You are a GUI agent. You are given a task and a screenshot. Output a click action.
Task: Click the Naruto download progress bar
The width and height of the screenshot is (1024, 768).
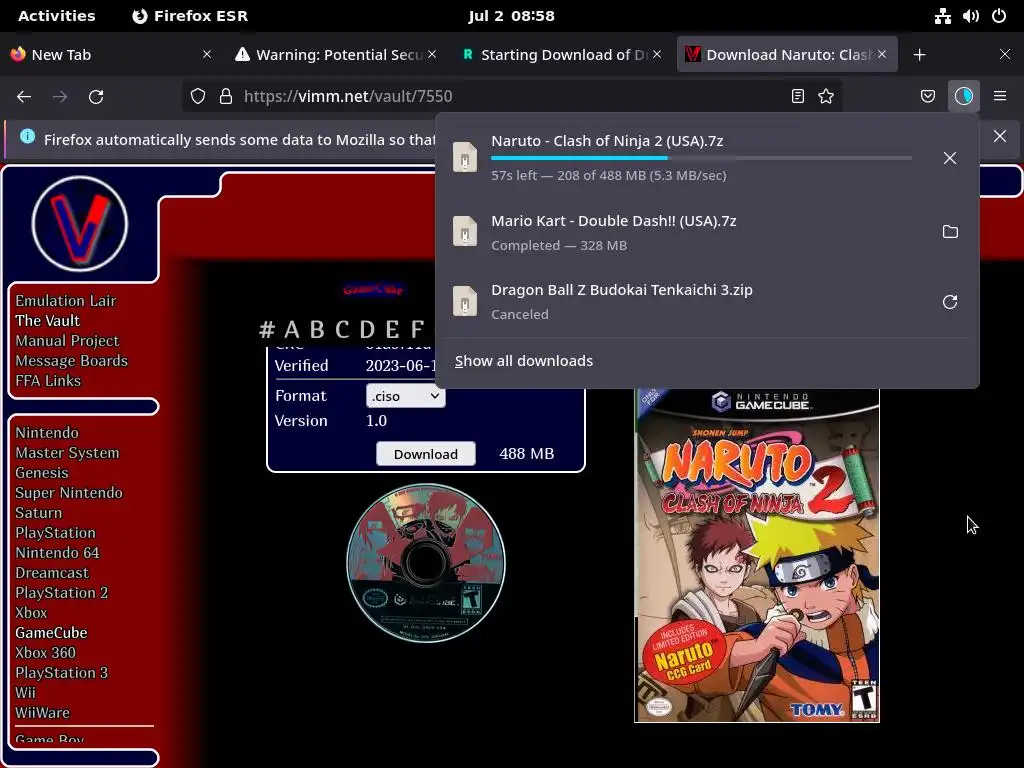(x=701, y=158)
